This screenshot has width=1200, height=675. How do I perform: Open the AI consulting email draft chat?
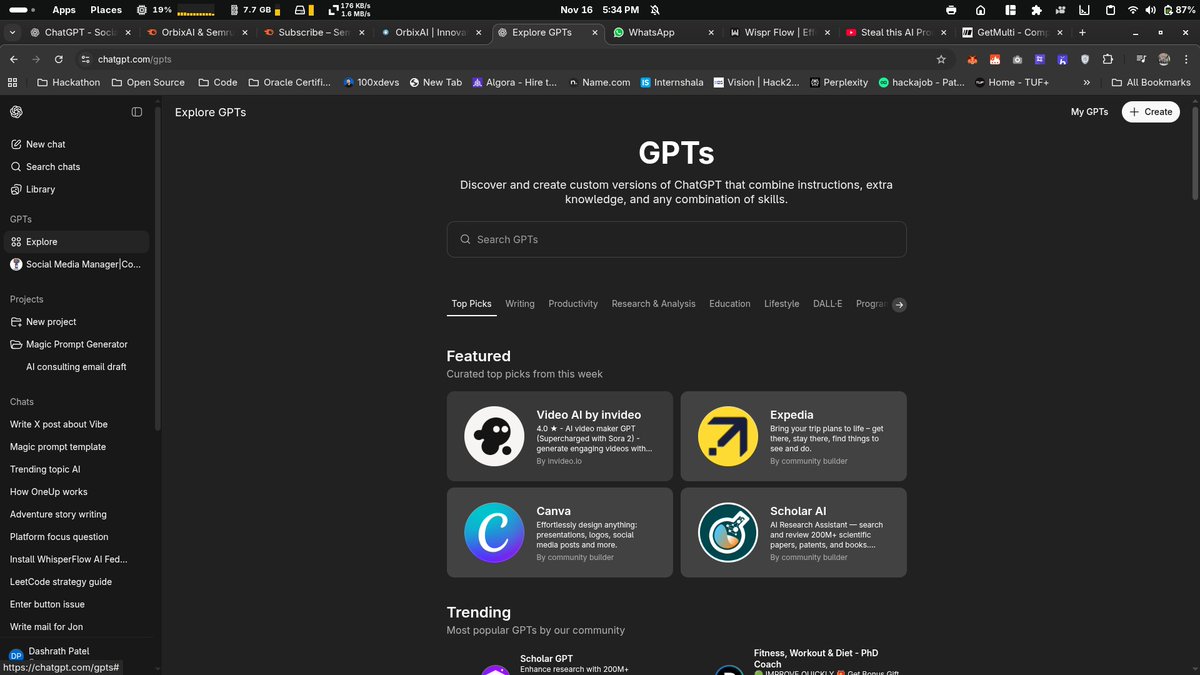(76, 367)
